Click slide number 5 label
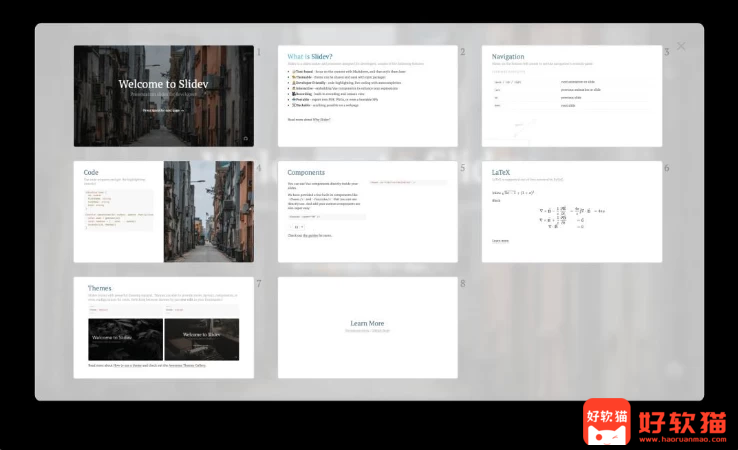Image resolution: width=738 pixels, height=450 pixels. pyautogui.click(x=463, y=168)
